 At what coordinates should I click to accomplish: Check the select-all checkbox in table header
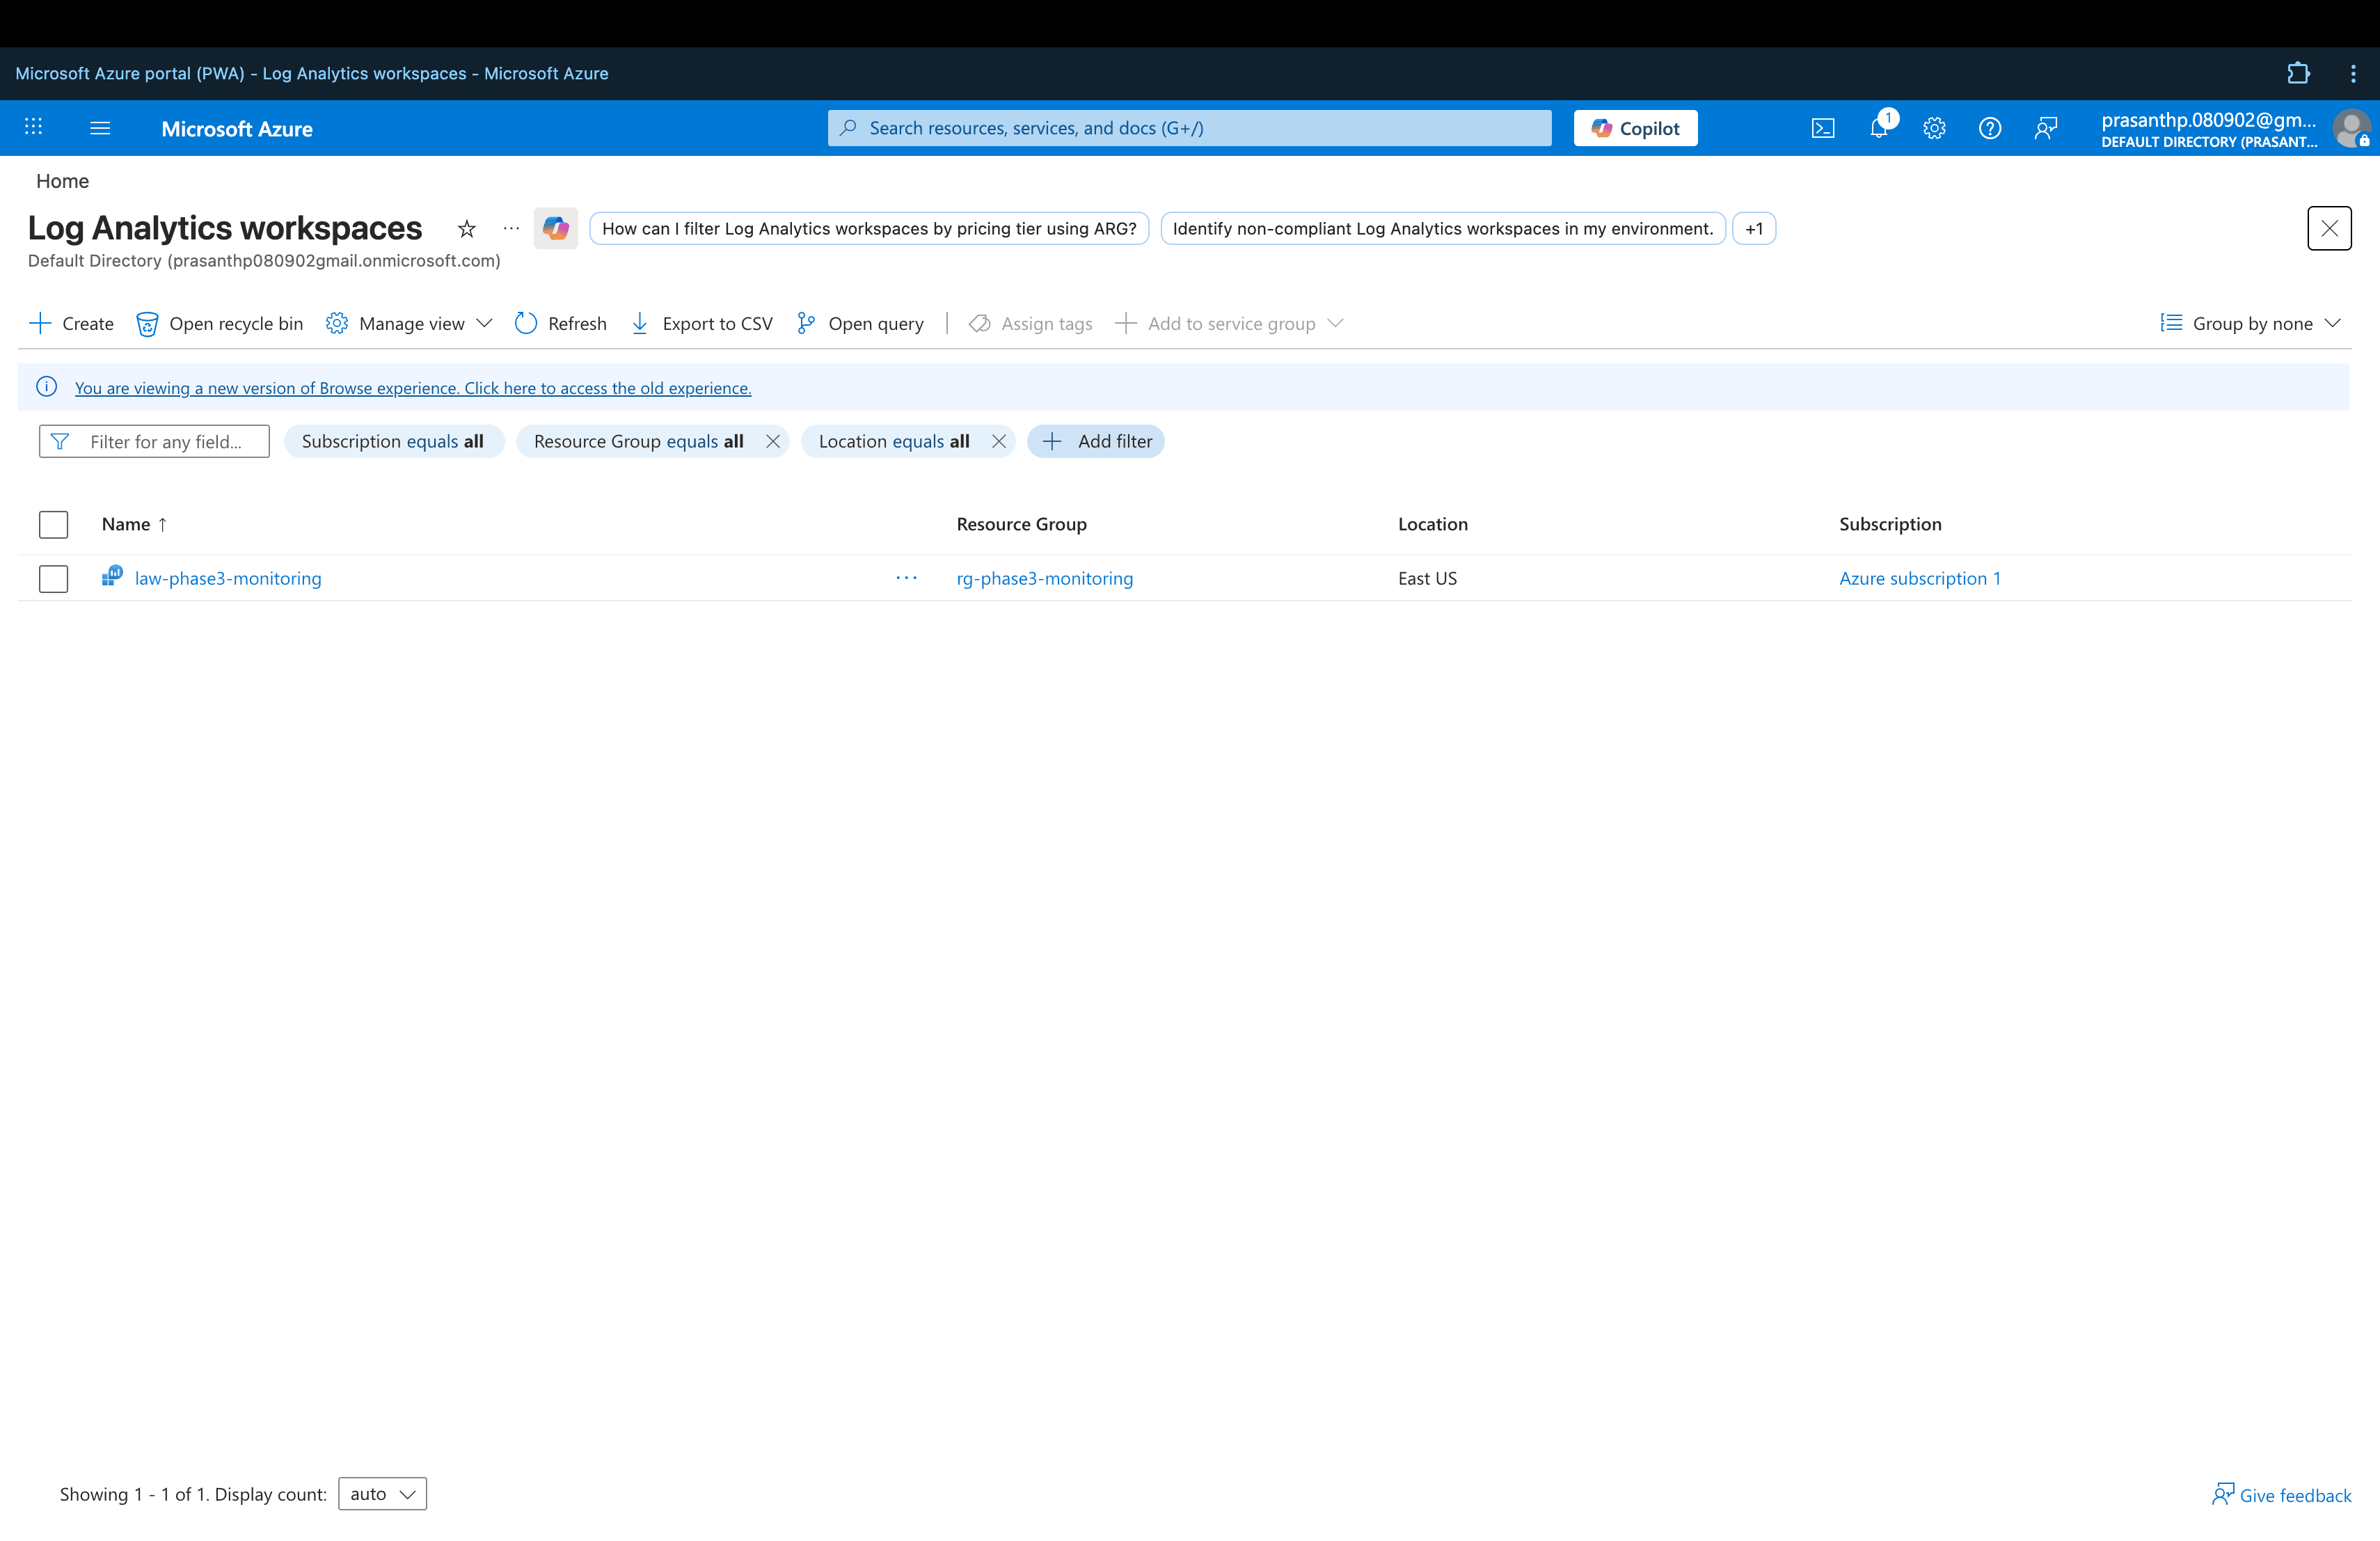tap(53, 524)
